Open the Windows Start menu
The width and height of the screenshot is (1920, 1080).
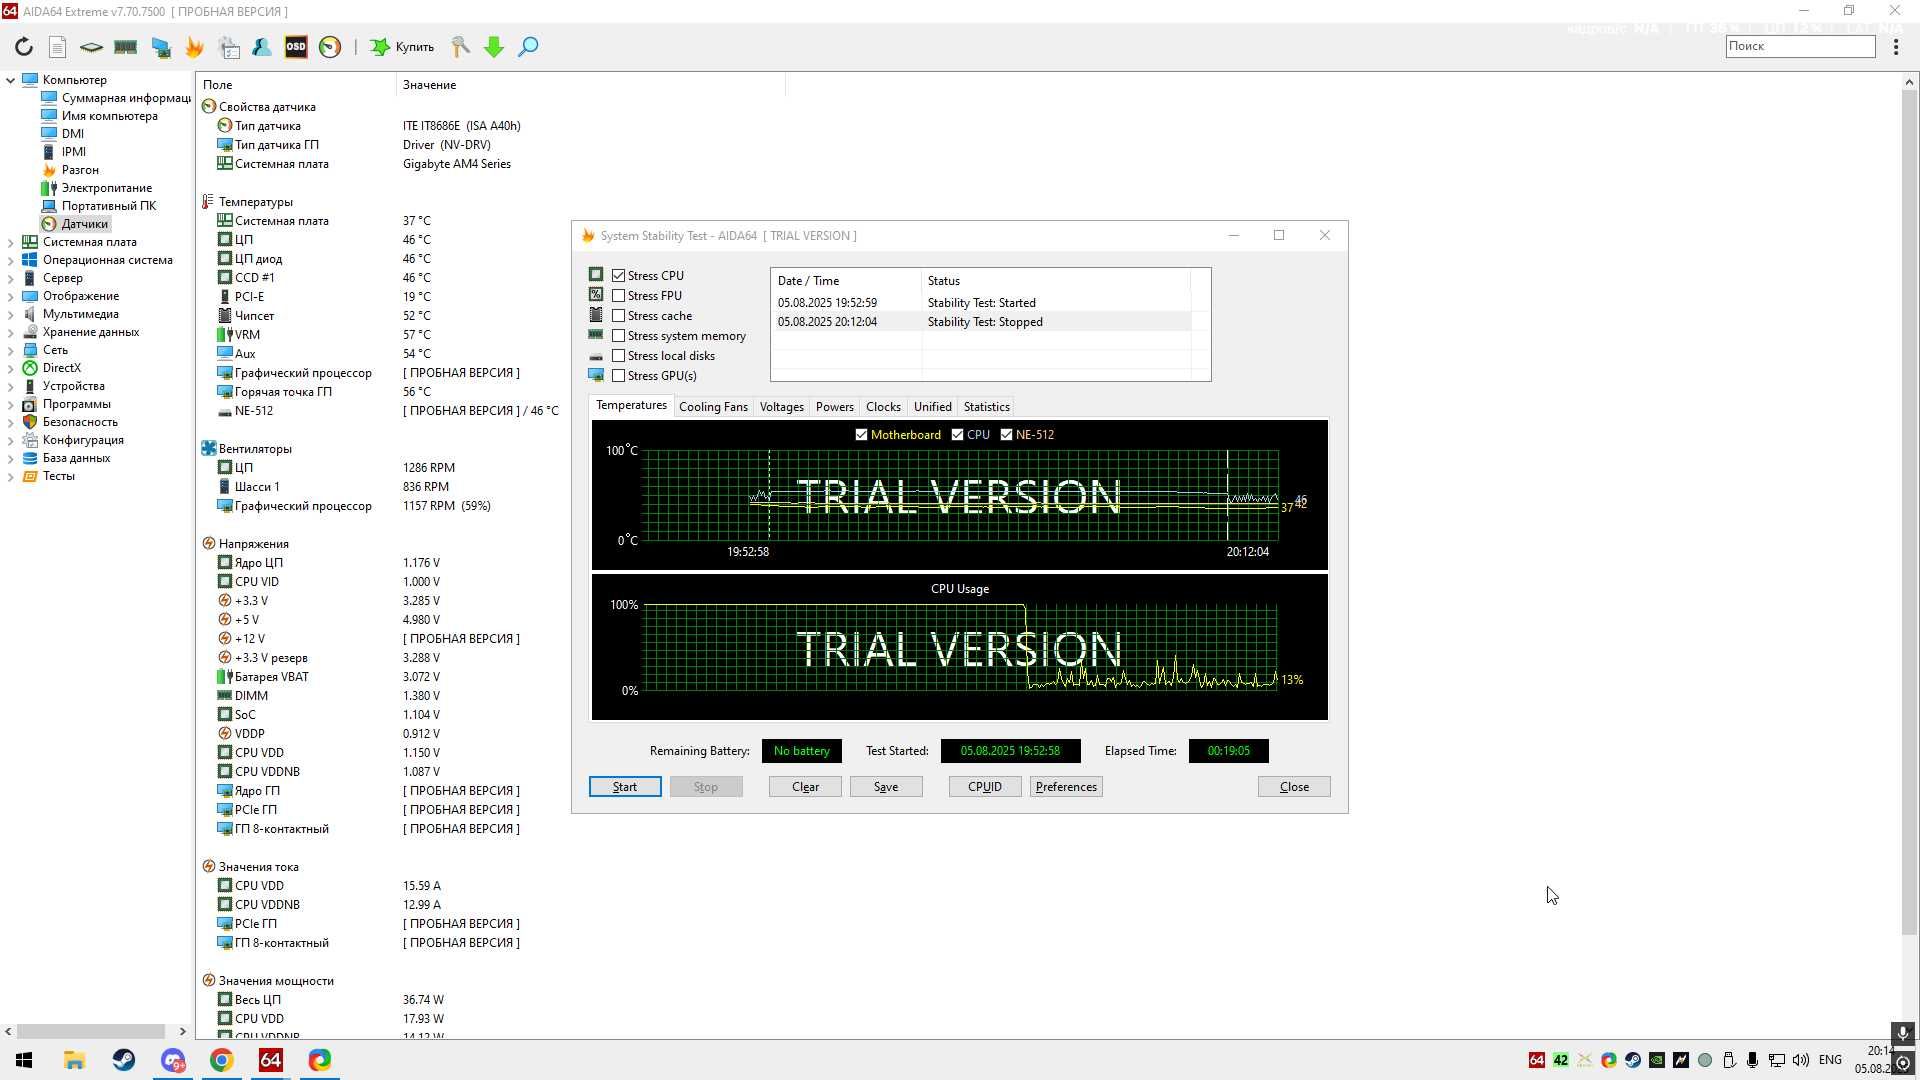[x=24, y=1060]
